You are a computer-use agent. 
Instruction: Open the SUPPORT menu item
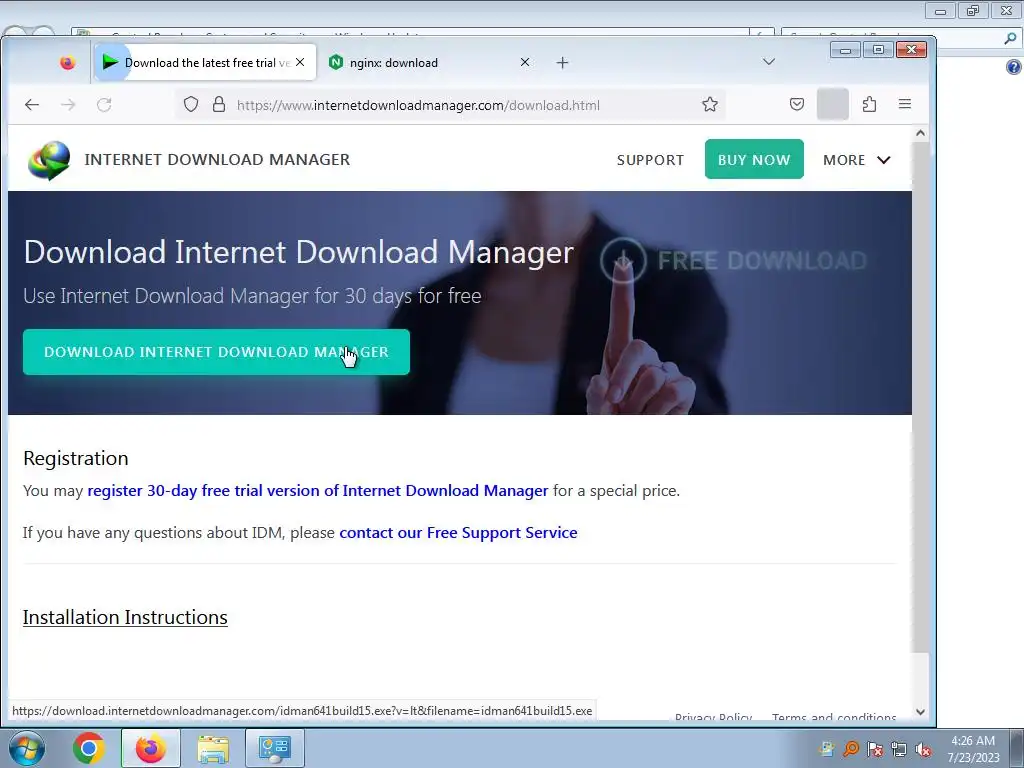coord(650,160)
